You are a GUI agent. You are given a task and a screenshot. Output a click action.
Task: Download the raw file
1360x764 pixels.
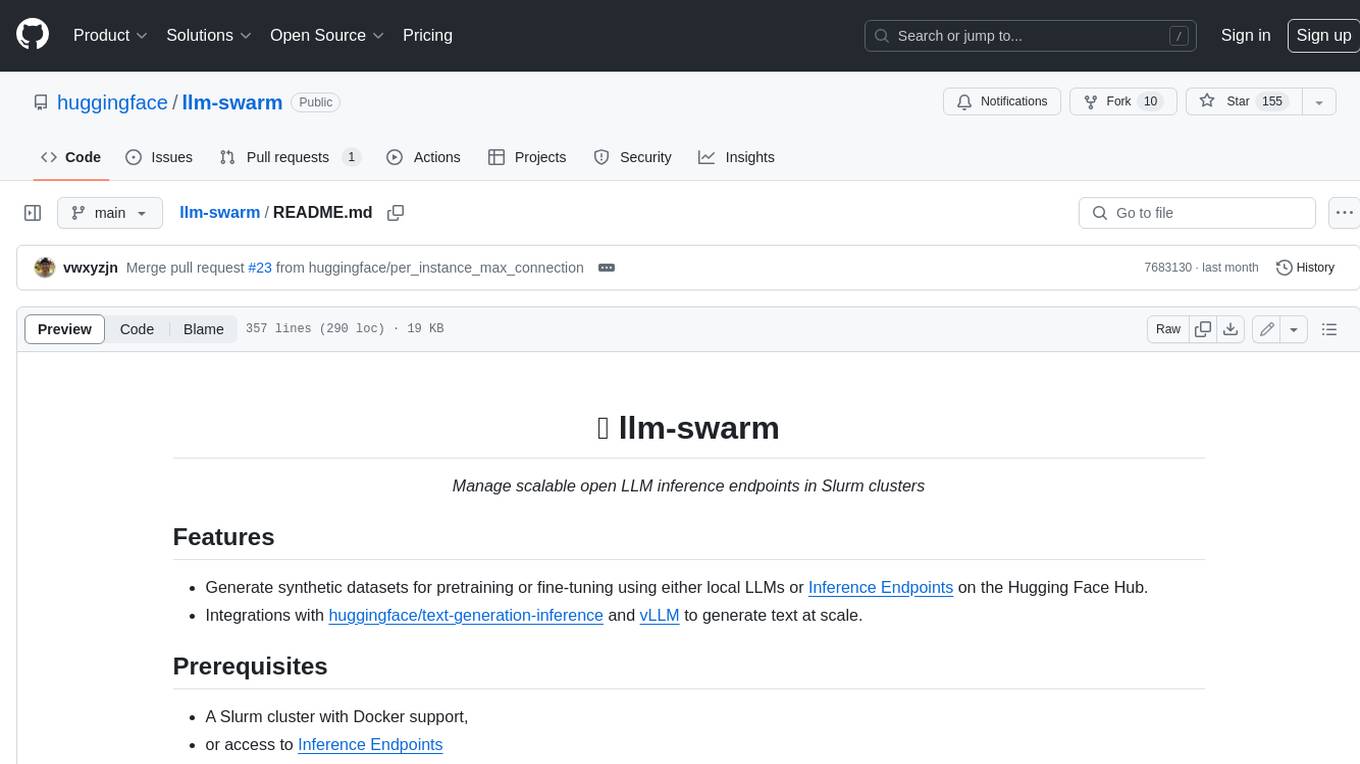(1231, 329)
